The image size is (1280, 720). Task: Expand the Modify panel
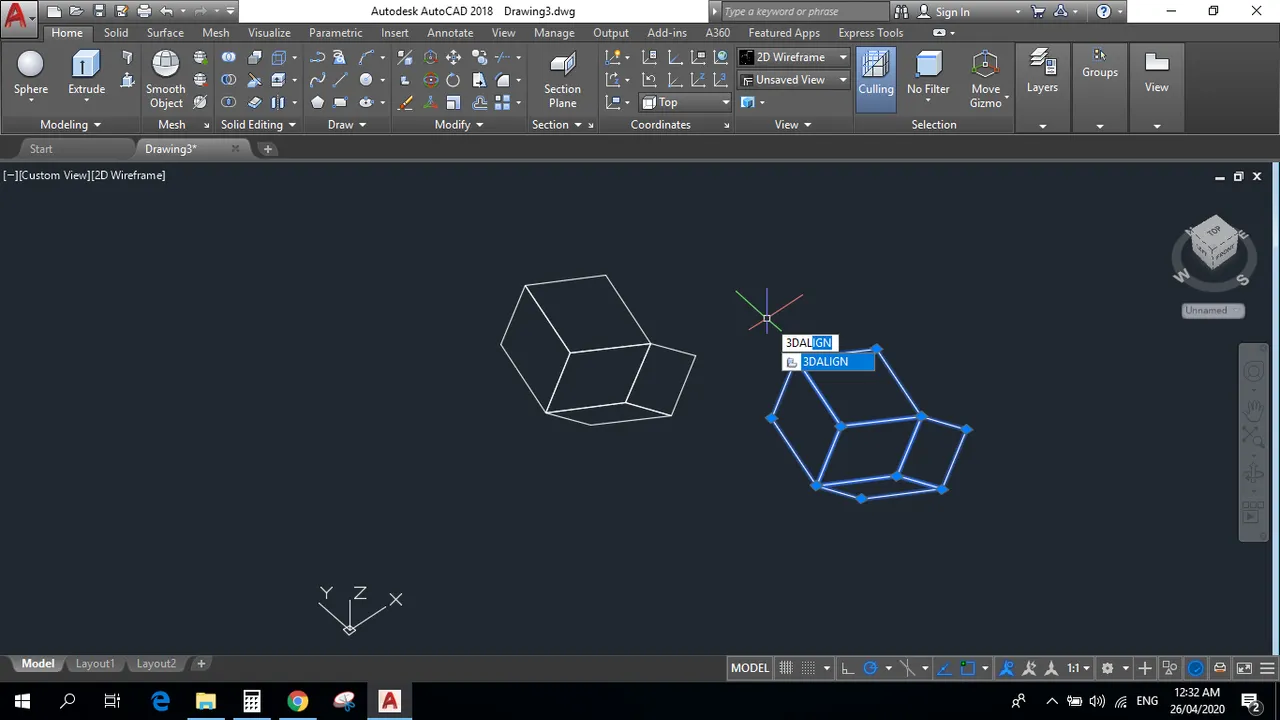point(459,125)
